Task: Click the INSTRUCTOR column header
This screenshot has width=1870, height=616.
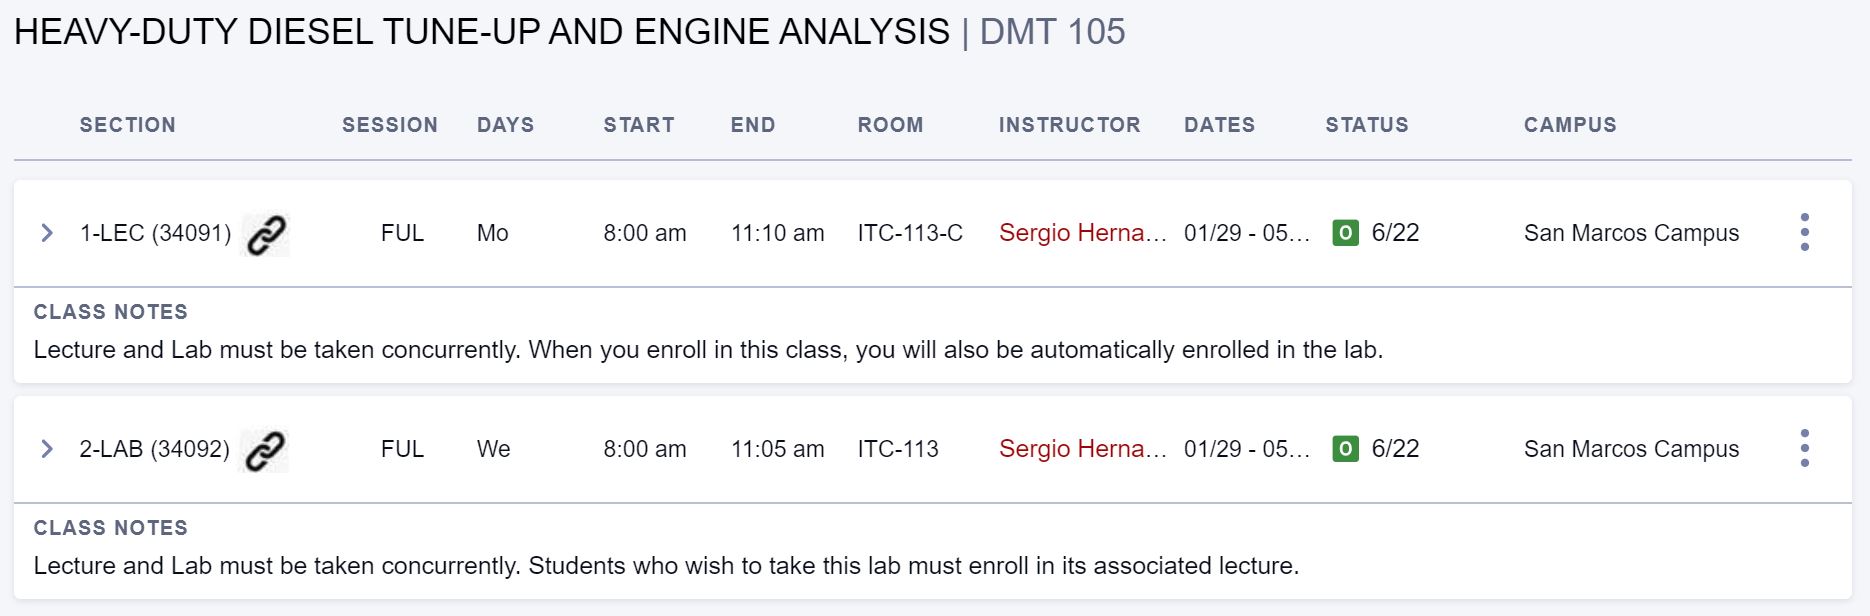Action: tap(1069, 125)
